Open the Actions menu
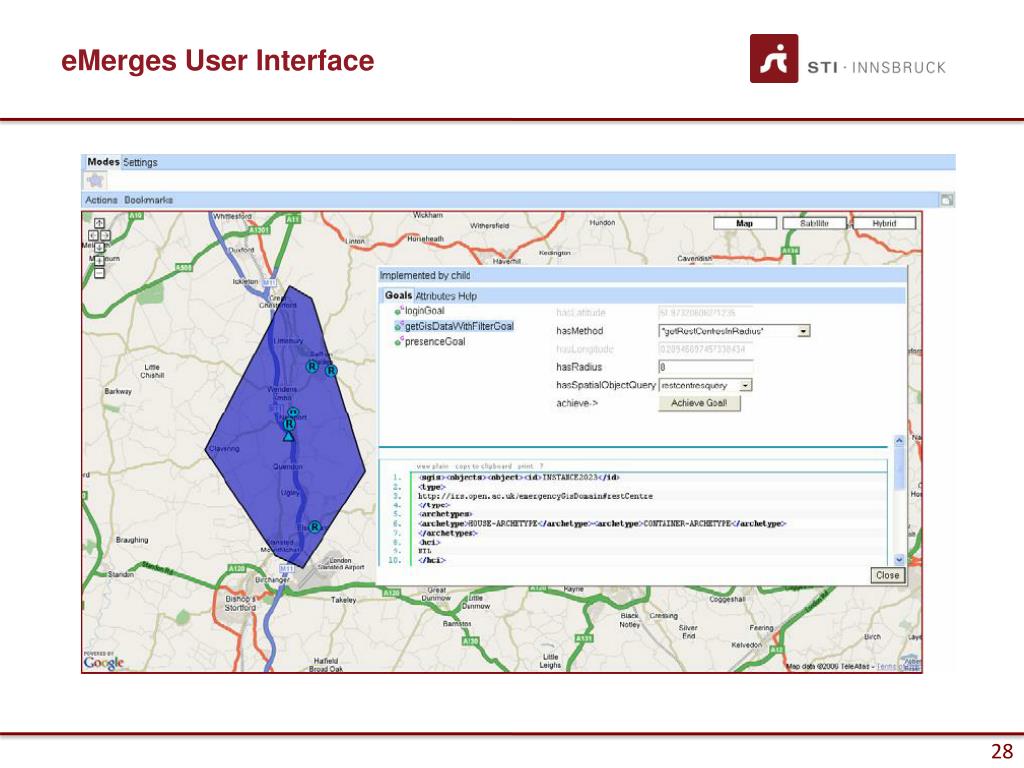 [x=101, y=200]
